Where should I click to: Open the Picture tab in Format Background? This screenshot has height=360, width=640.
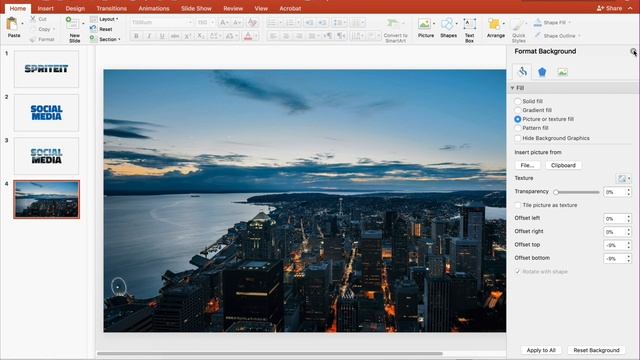[562, 72]
